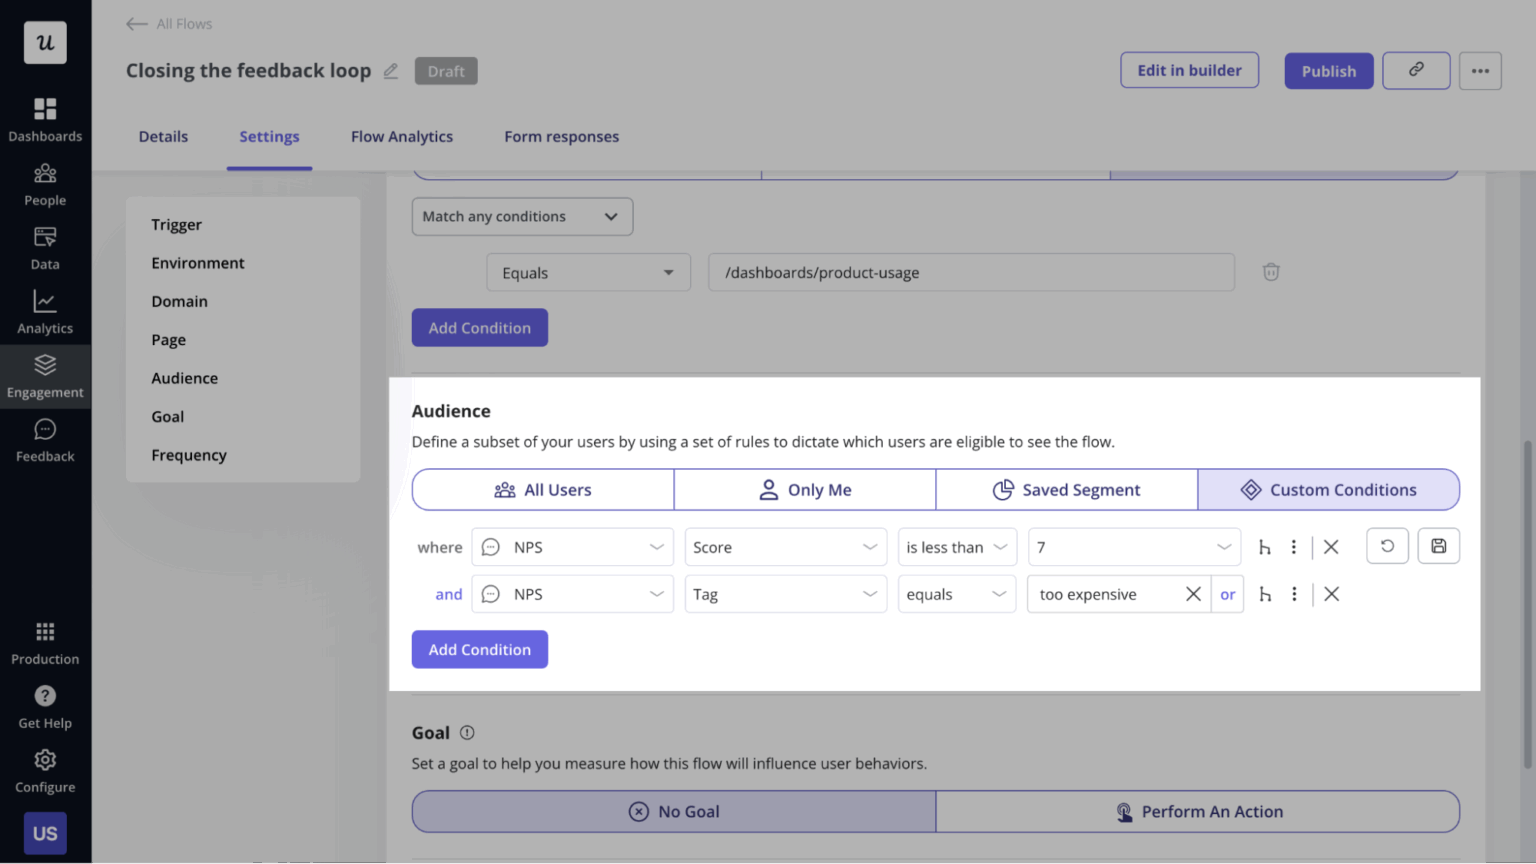This screenshot has height=864, width=1536.
Task: Save the audience conditions with disk icon
Action: coord(1438,546)
